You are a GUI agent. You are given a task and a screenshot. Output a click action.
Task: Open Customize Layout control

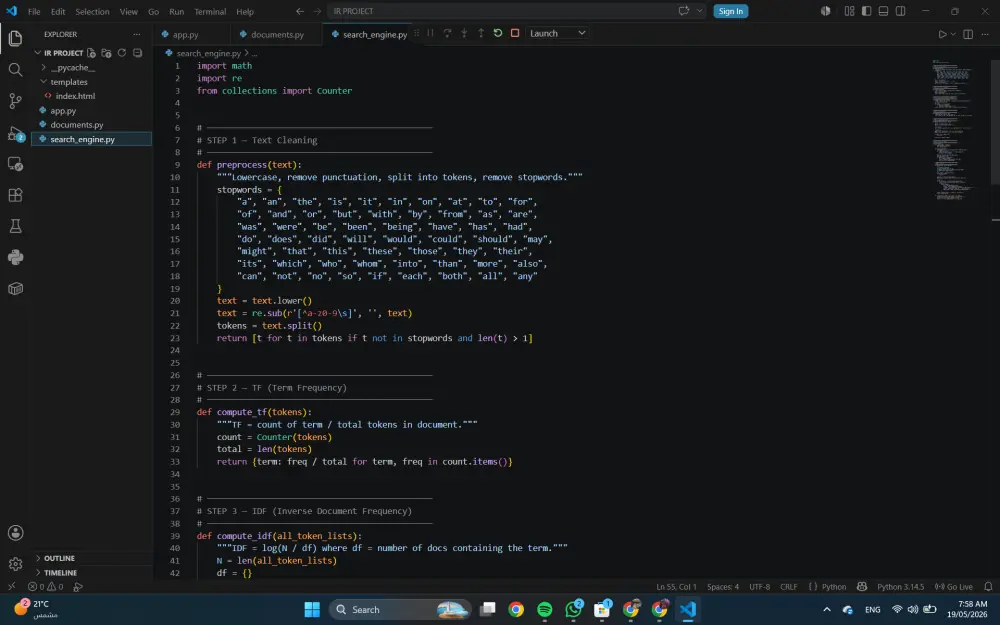pyautogui.click(x=849, y=11)
